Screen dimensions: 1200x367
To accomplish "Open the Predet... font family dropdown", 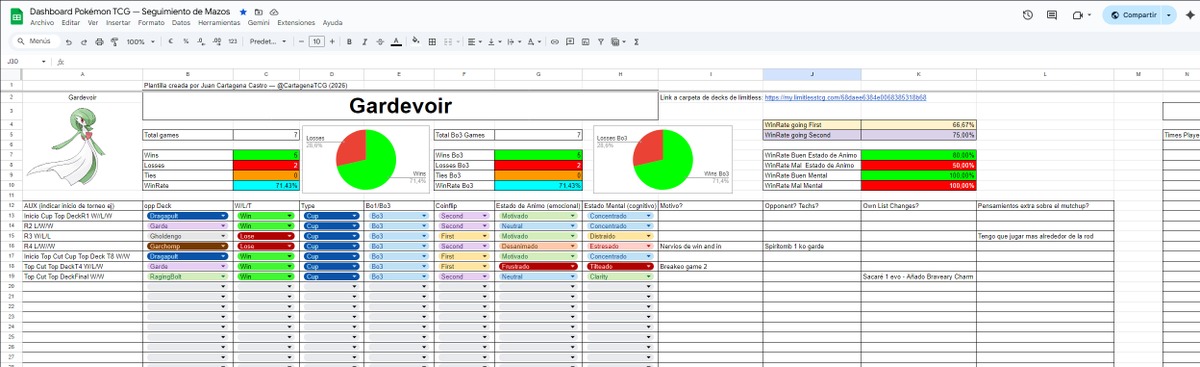I will [267, 42].
